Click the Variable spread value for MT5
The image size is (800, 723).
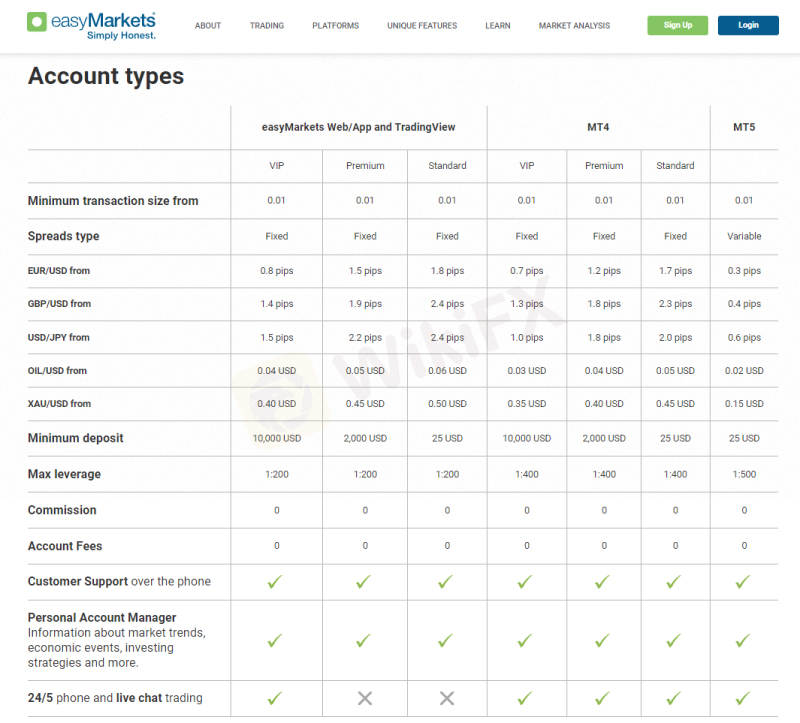pos(744,236)
